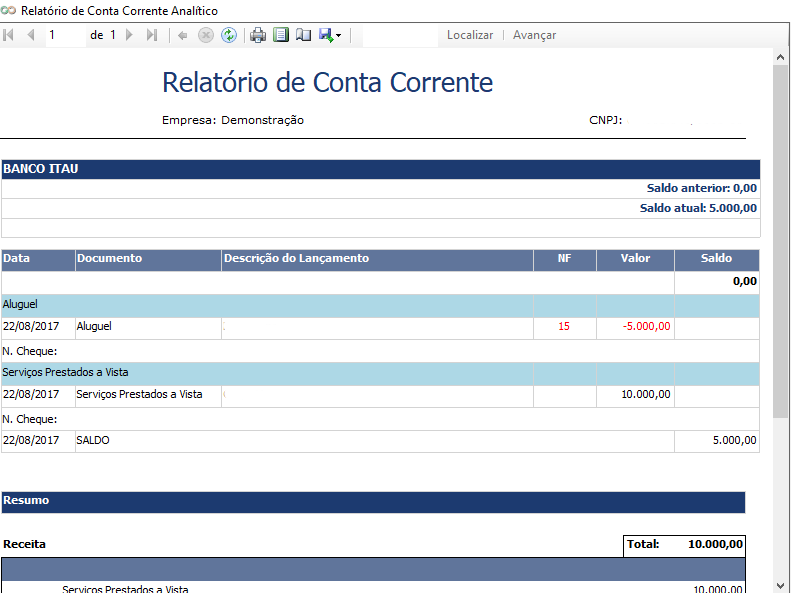Click the export save icon
Image resolution: width=791 pixels, height=593 pixels.
coord(326,35)
